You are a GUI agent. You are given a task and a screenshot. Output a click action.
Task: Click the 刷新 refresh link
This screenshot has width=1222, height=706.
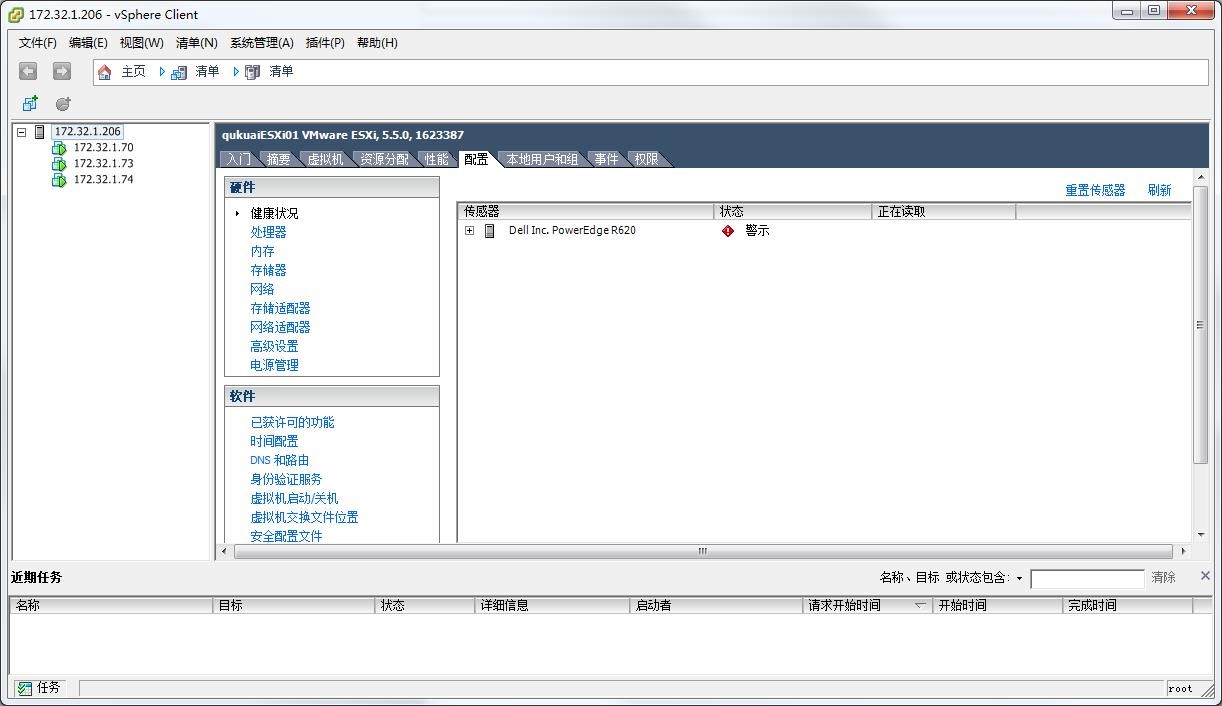(x=1159, y=190)
